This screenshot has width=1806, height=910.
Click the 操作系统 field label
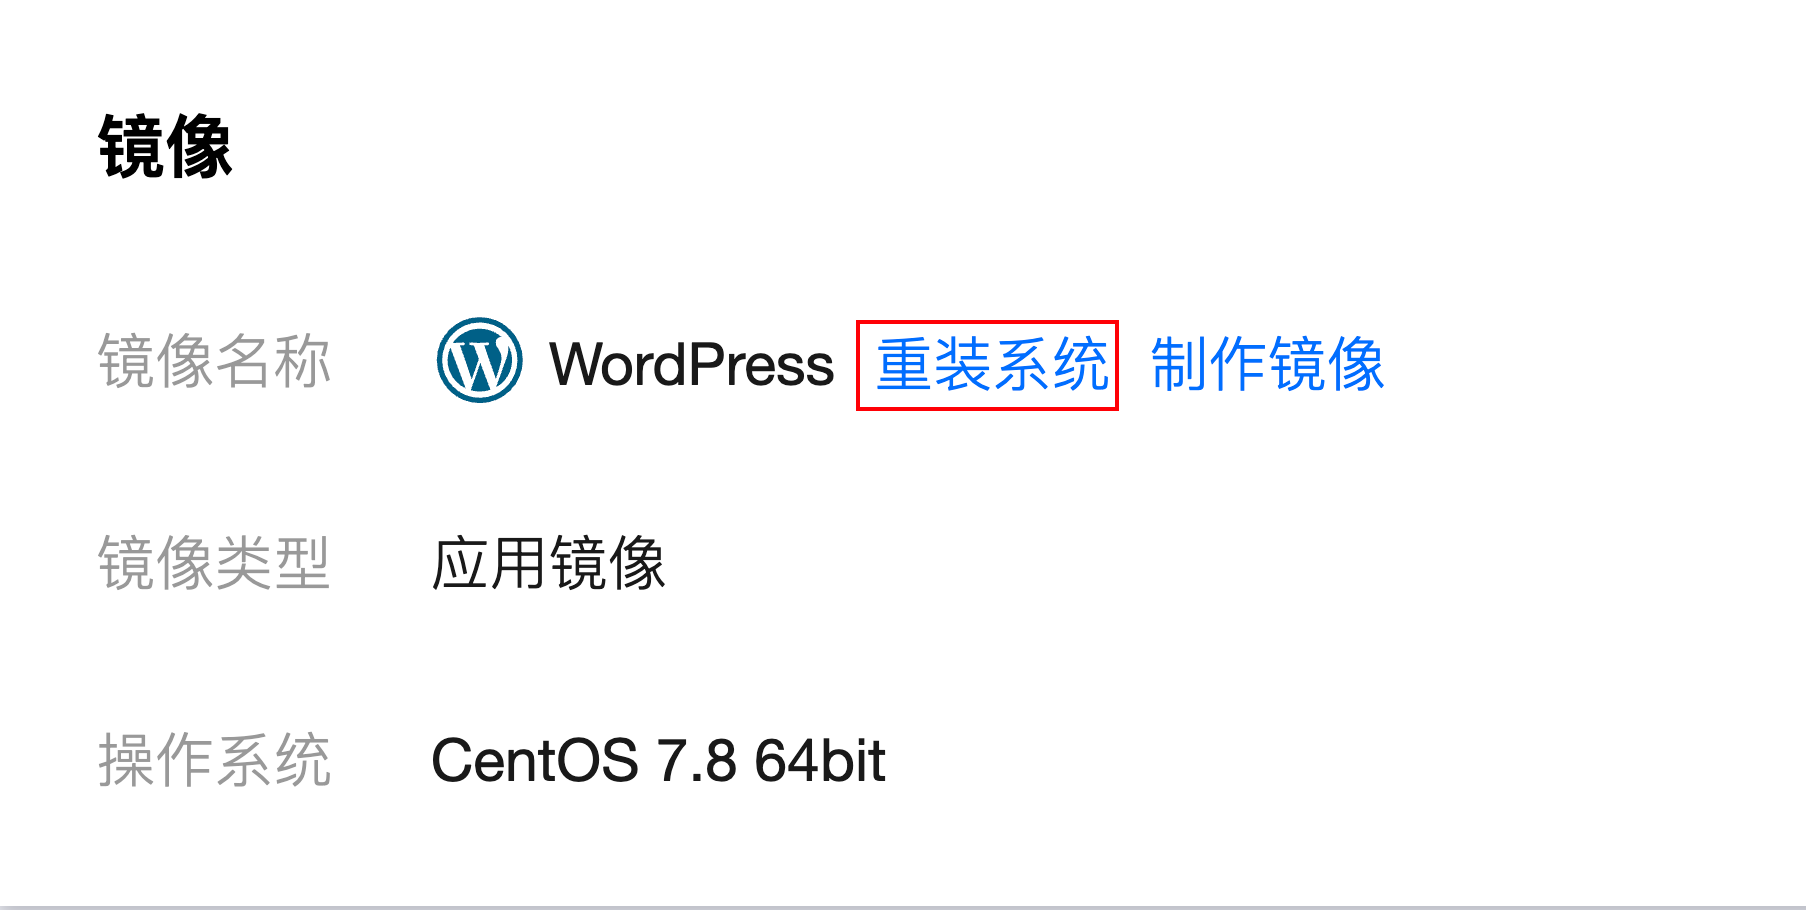click(214, 761)
